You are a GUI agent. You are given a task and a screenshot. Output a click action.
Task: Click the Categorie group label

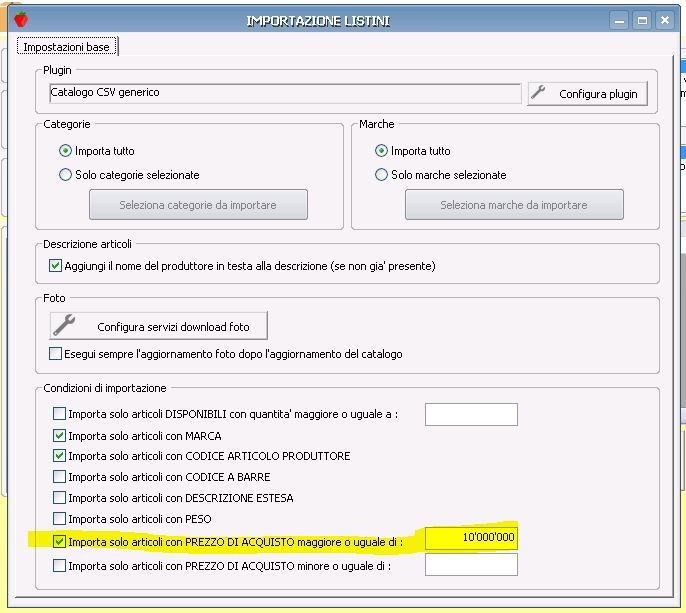[66, 124]
